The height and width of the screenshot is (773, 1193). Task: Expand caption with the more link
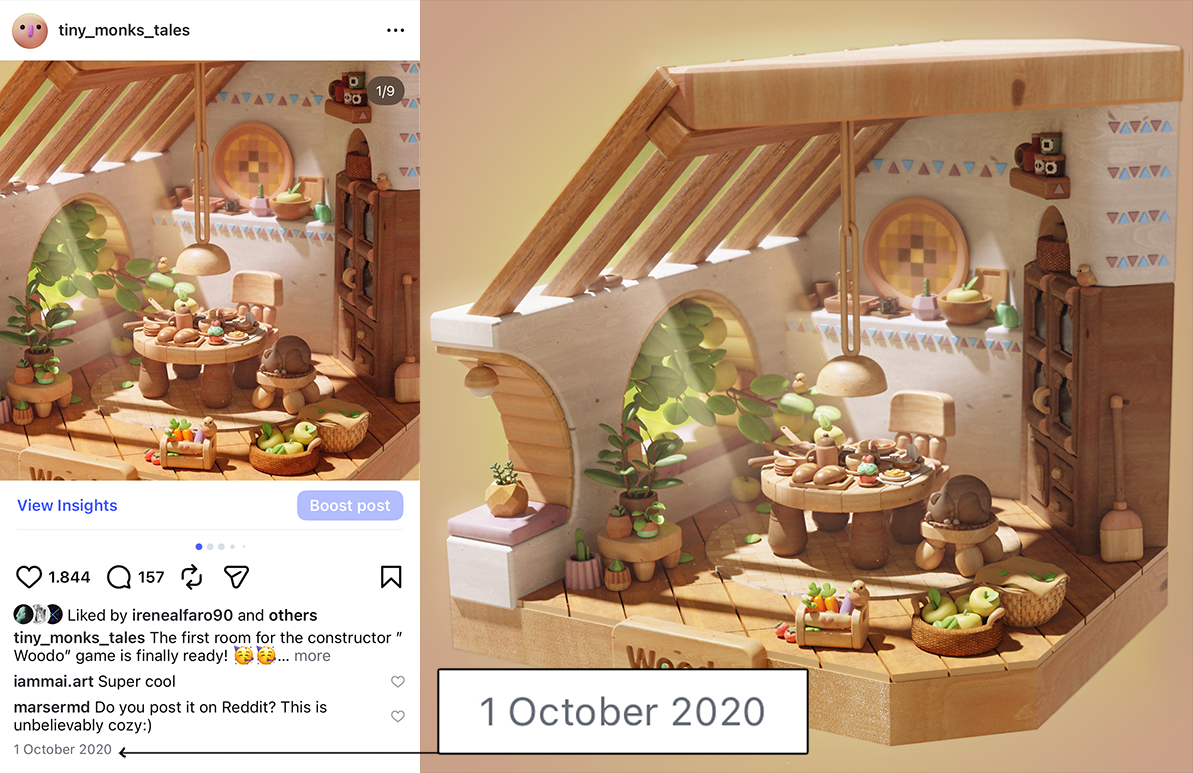pyautogui.click(x=312, y=656)
